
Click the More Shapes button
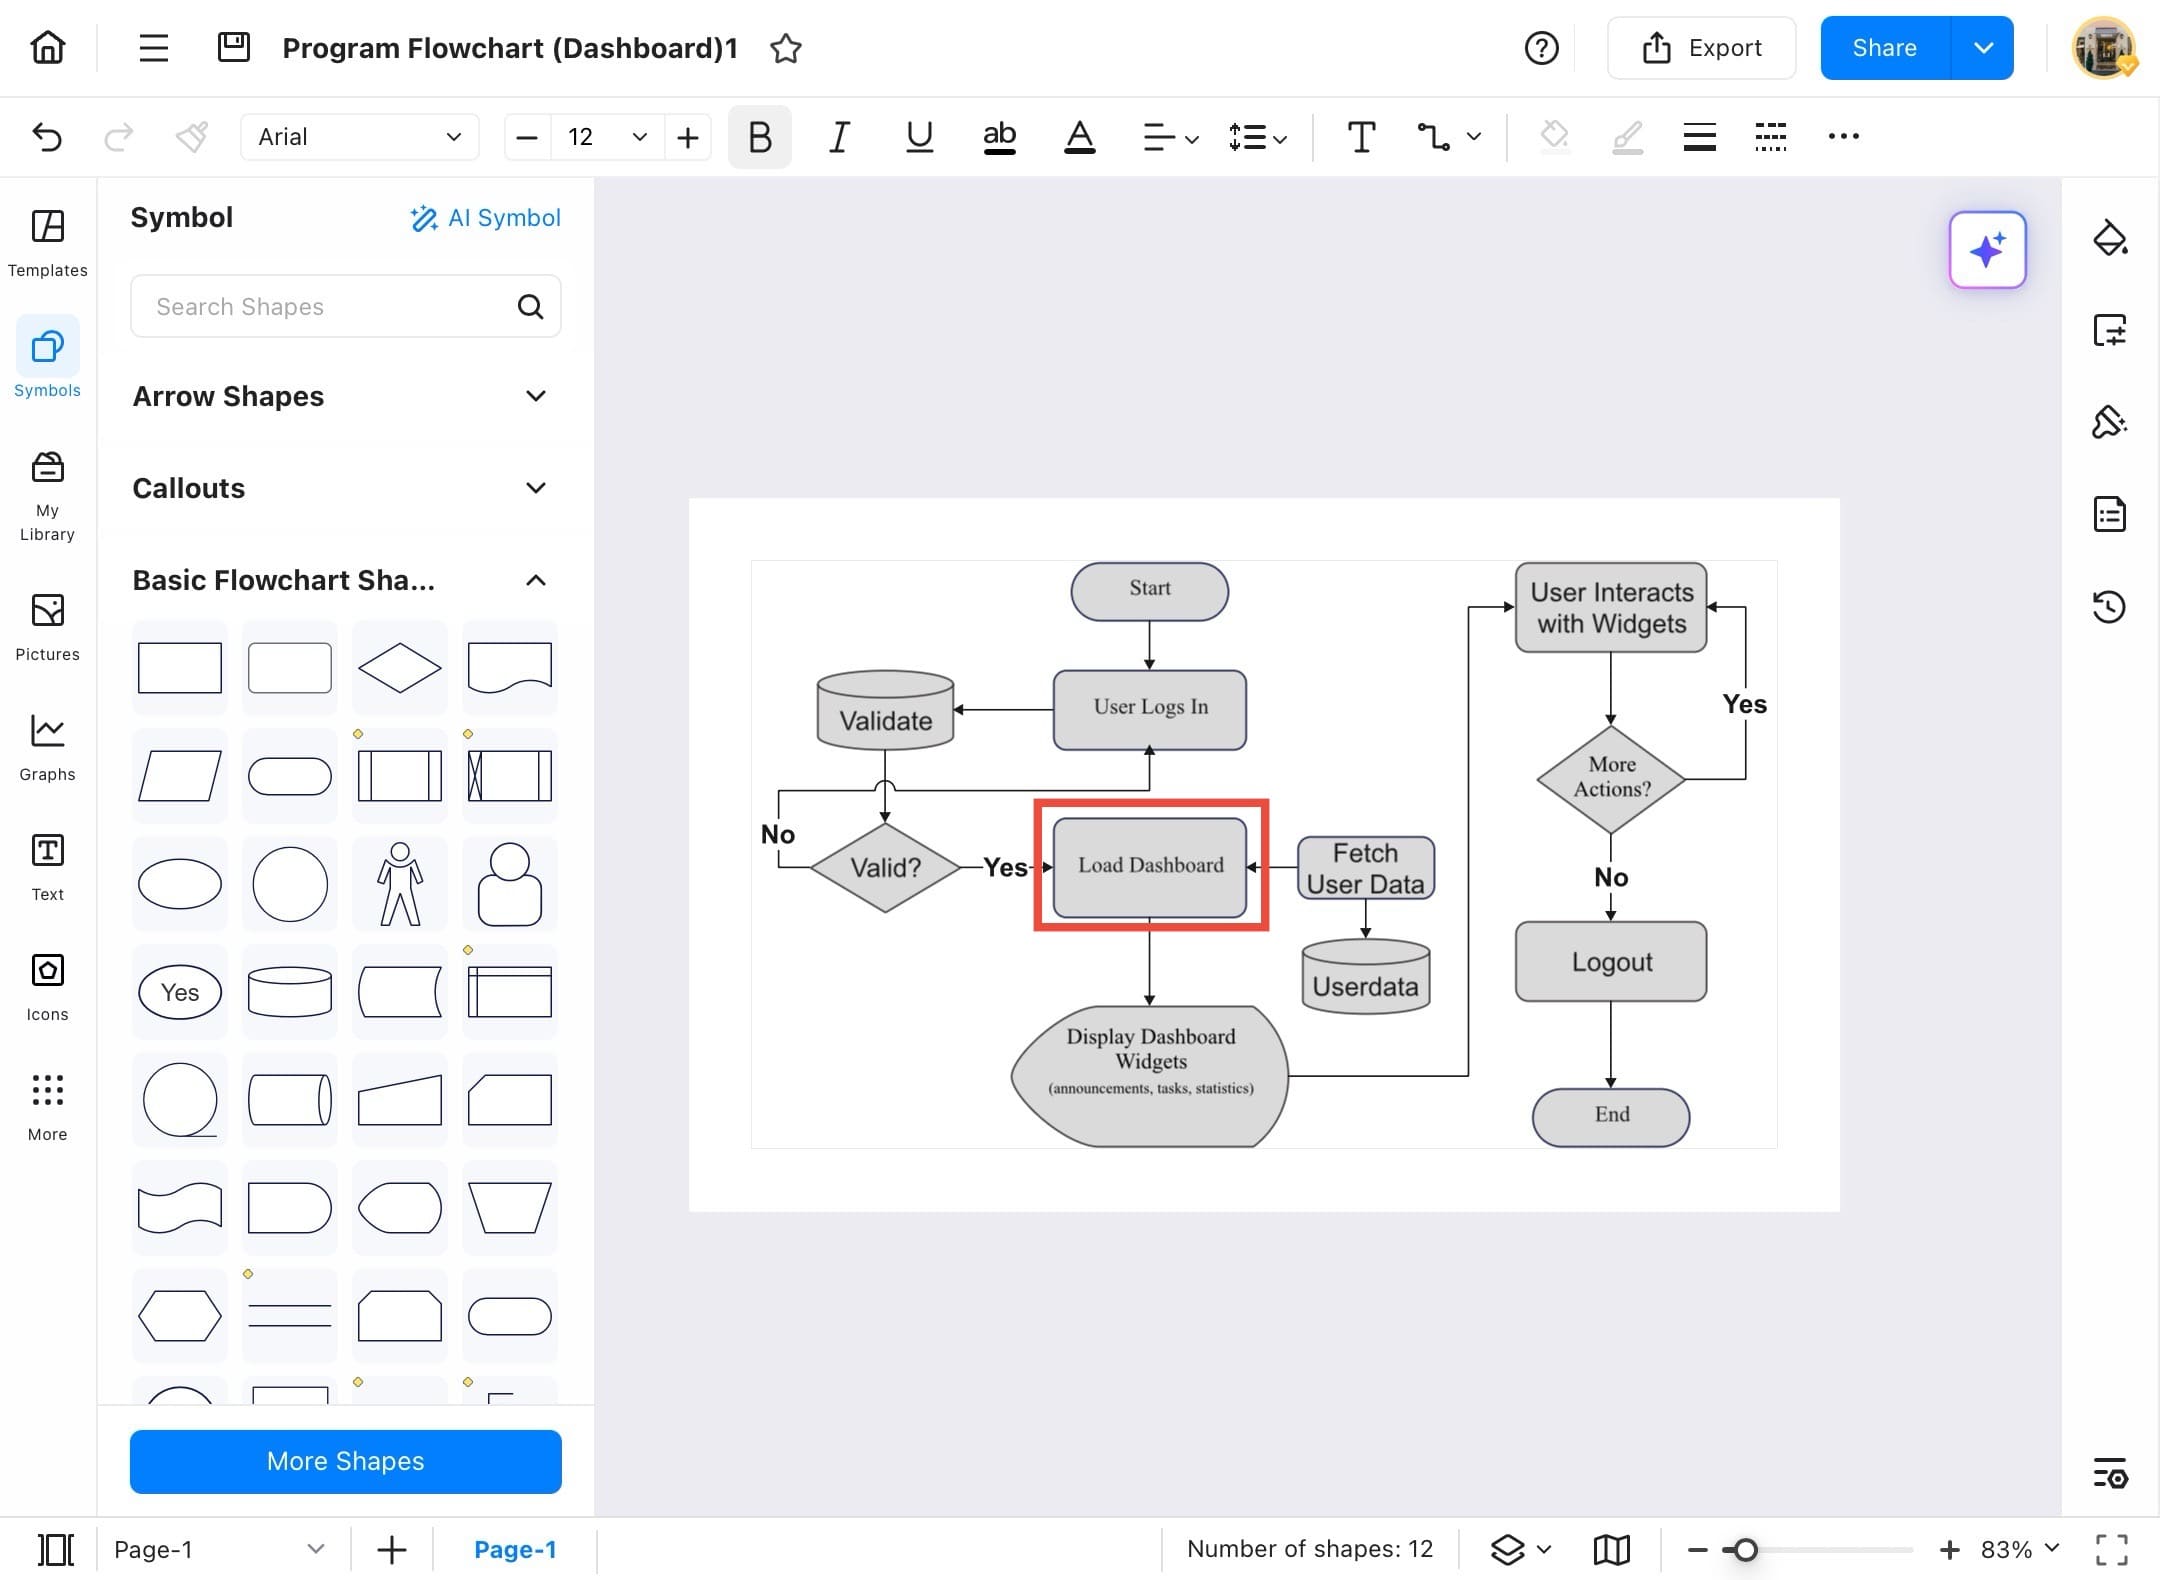tap(345, 1461)
